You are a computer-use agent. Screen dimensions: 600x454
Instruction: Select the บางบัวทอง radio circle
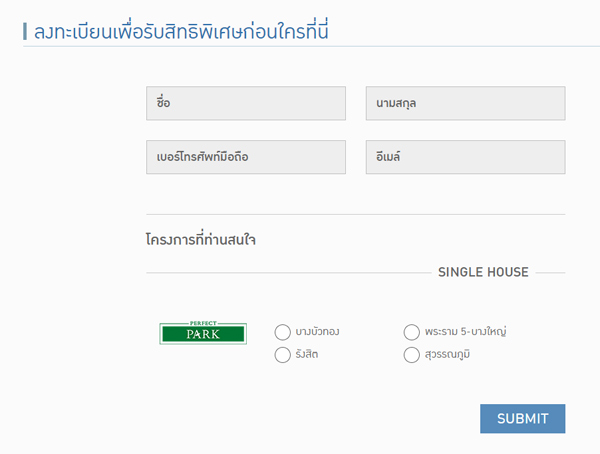click(x=282, y=332)
